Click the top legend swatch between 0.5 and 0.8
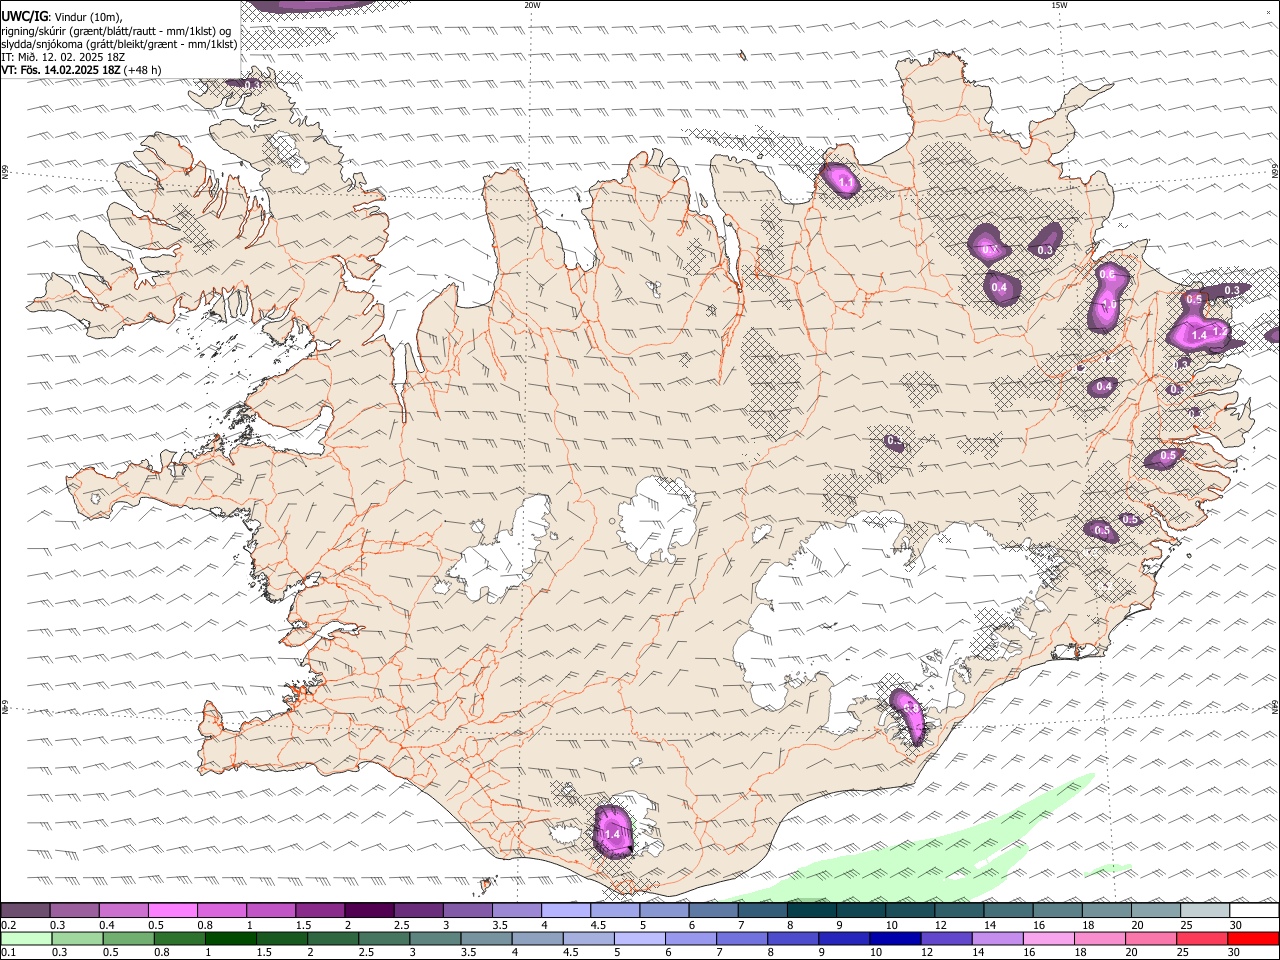 click(x=172, y=911)
